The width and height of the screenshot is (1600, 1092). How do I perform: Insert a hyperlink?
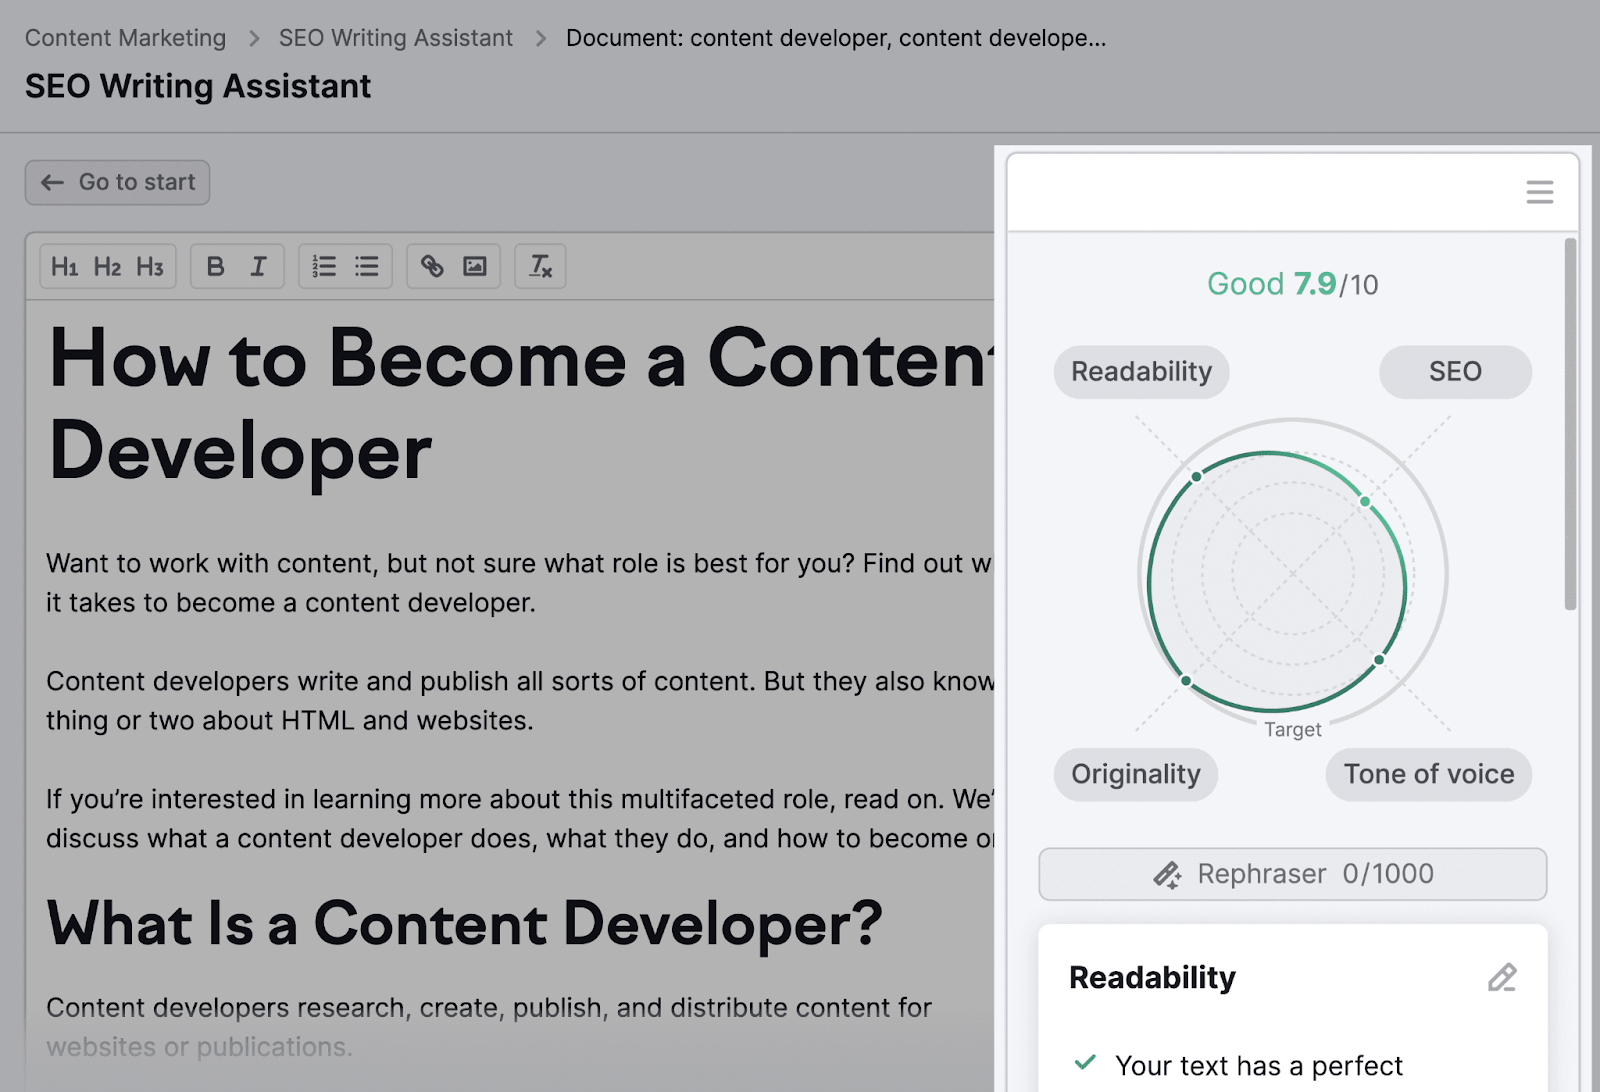click(431, 267)
